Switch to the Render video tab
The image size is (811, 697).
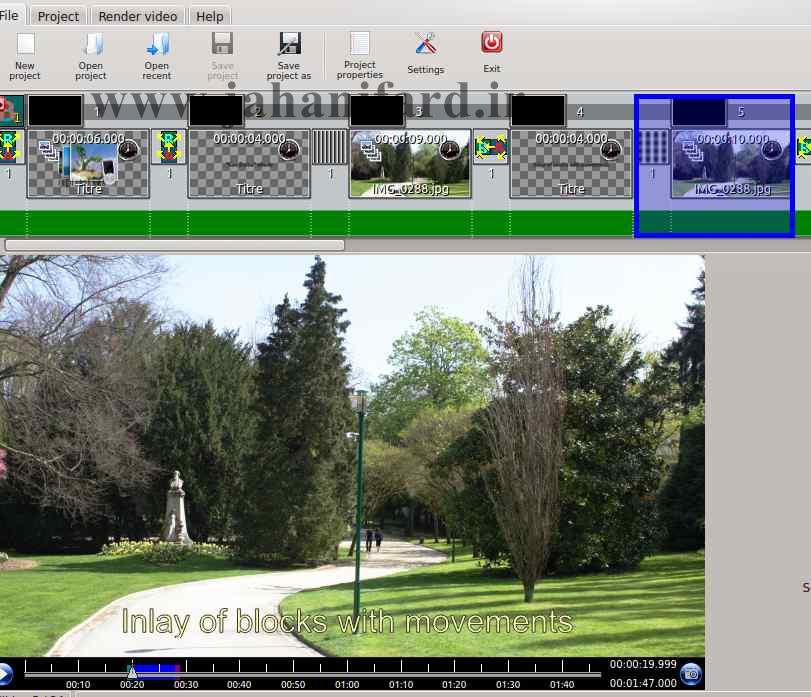click(x=138, y=16)
